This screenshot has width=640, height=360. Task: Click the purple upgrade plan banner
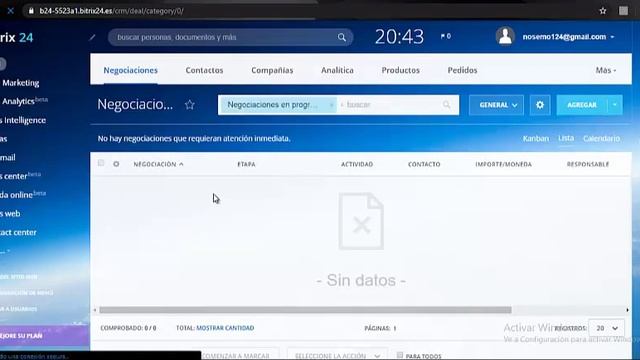[x=44, y=336]
